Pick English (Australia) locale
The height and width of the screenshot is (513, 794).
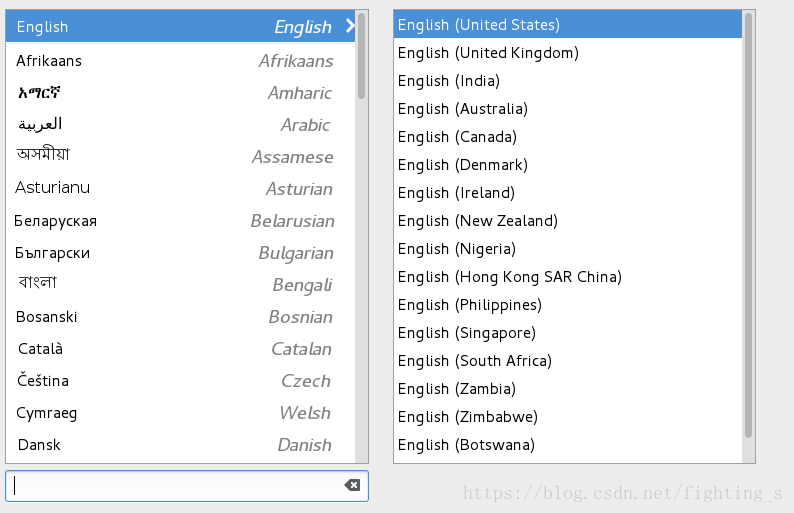coord(568,108)
